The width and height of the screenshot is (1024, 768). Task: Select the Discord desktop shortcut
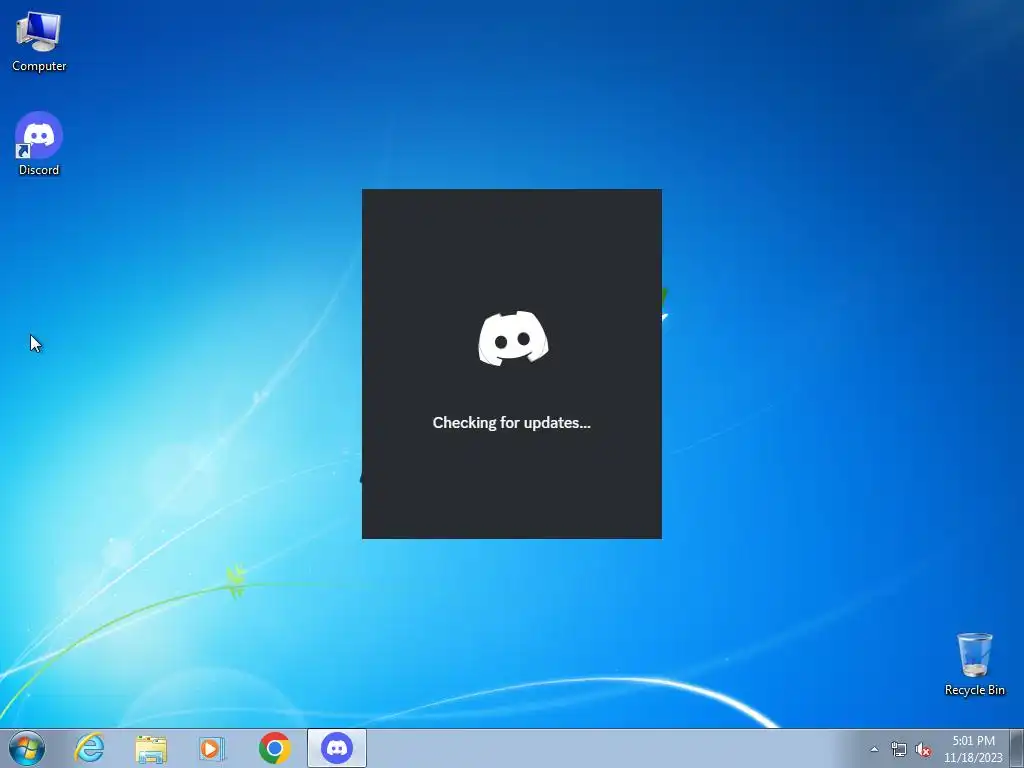coord(39,144)
